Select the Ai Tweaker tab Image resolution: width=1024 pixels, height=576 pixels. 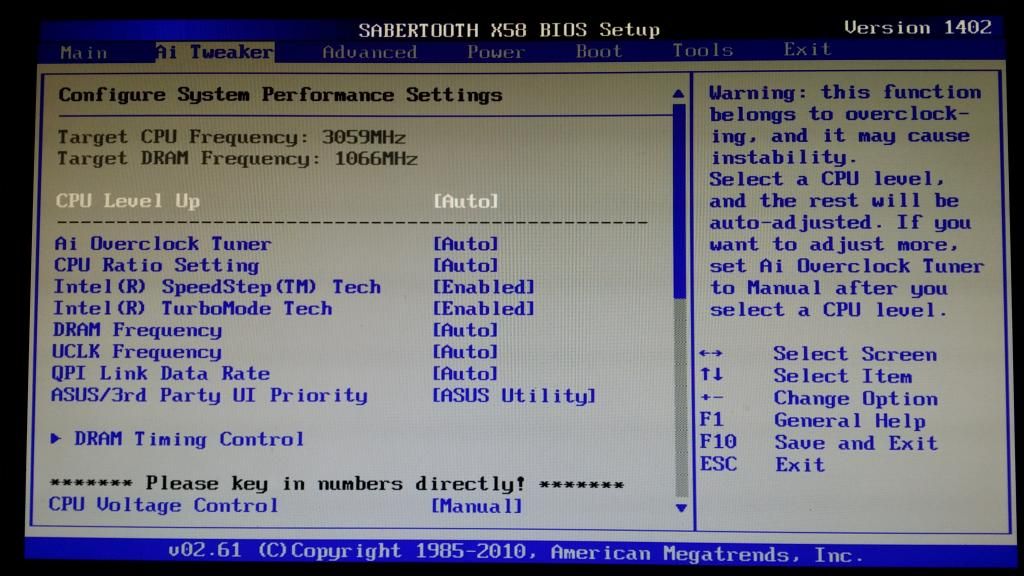click(215, 52)
